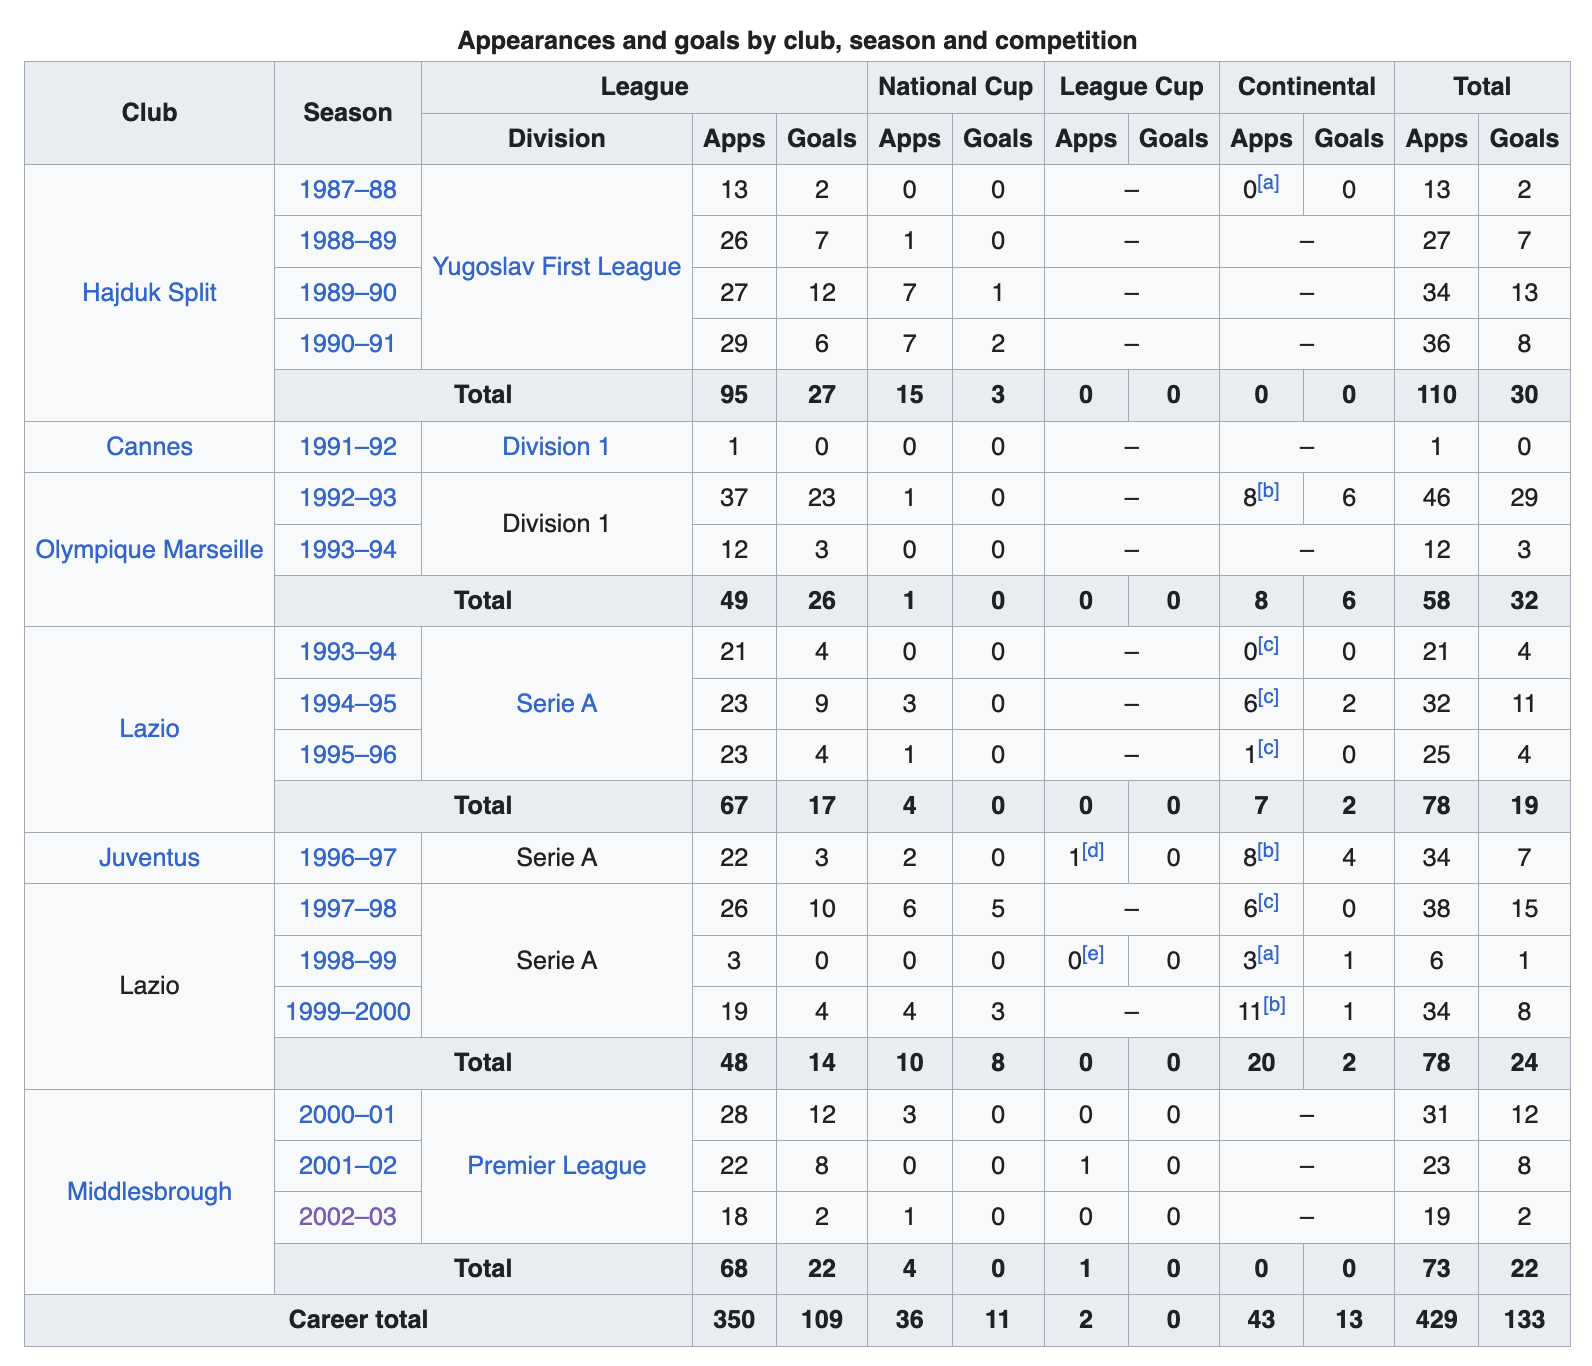Click the Season column header
Screen dimensions: 1592x1366
(x=348, y=113)
